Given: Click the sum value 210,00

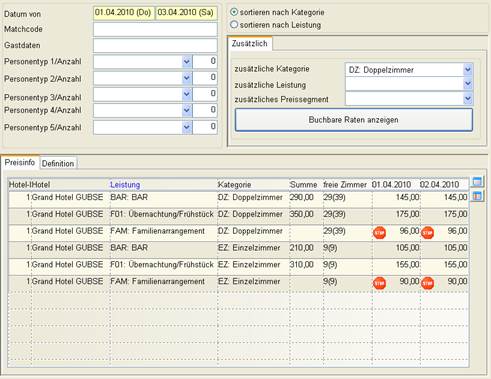Looking at the screenshot, I should click(x=302, y=248).
